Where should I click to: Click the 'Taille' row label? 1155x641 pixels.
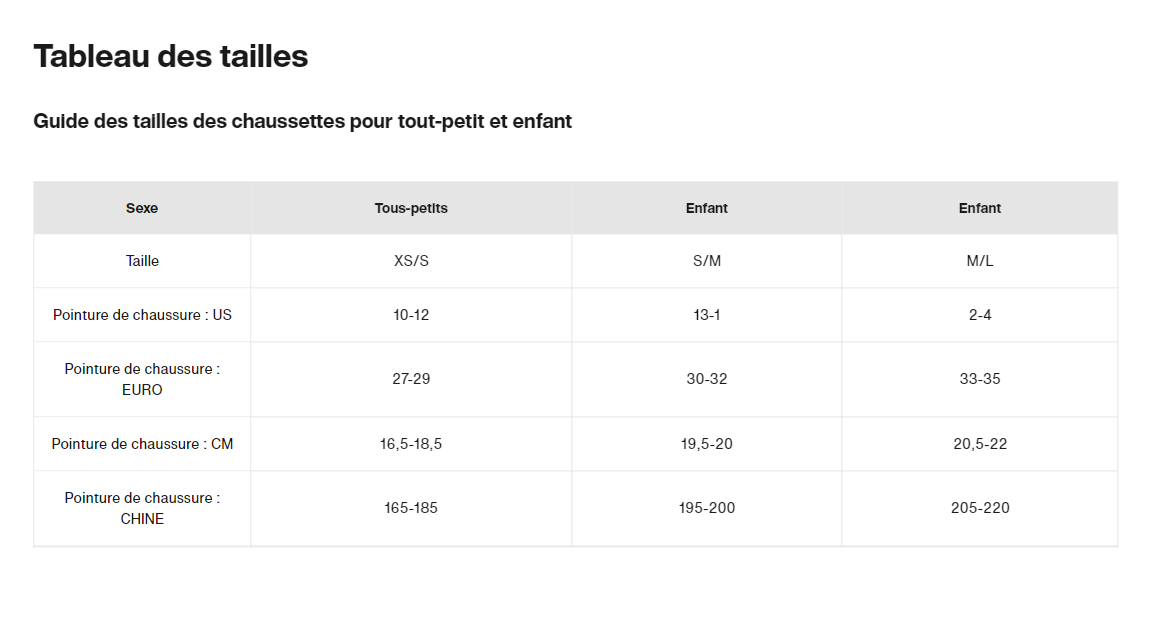tap(142, 261)
